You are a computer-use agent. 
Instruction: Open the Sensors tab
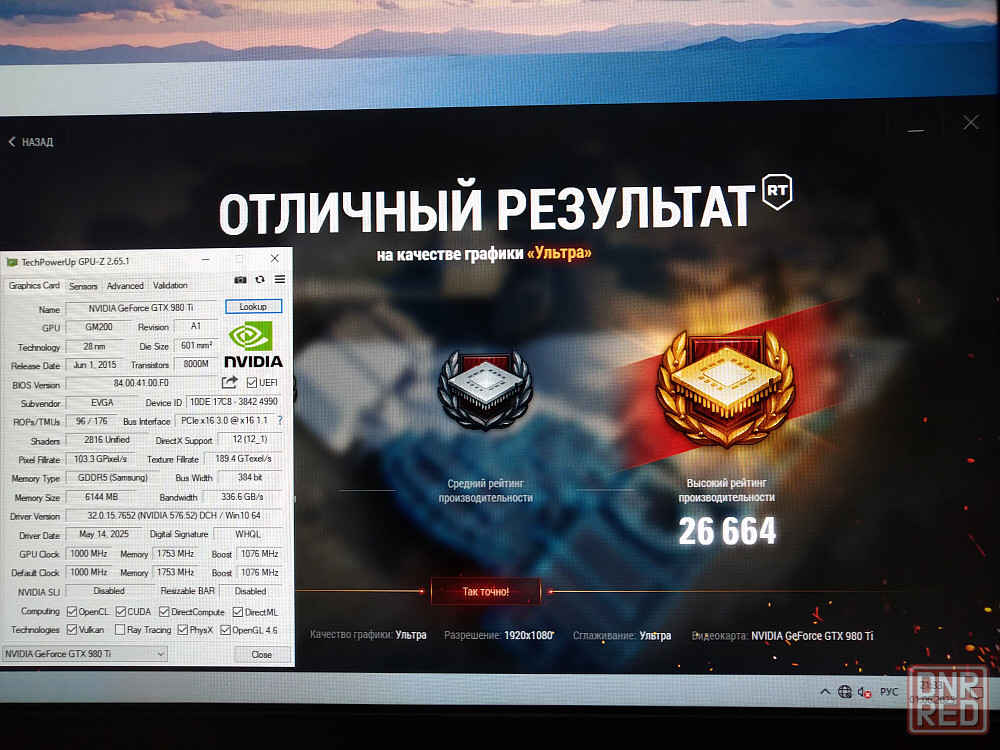point(83,286)
